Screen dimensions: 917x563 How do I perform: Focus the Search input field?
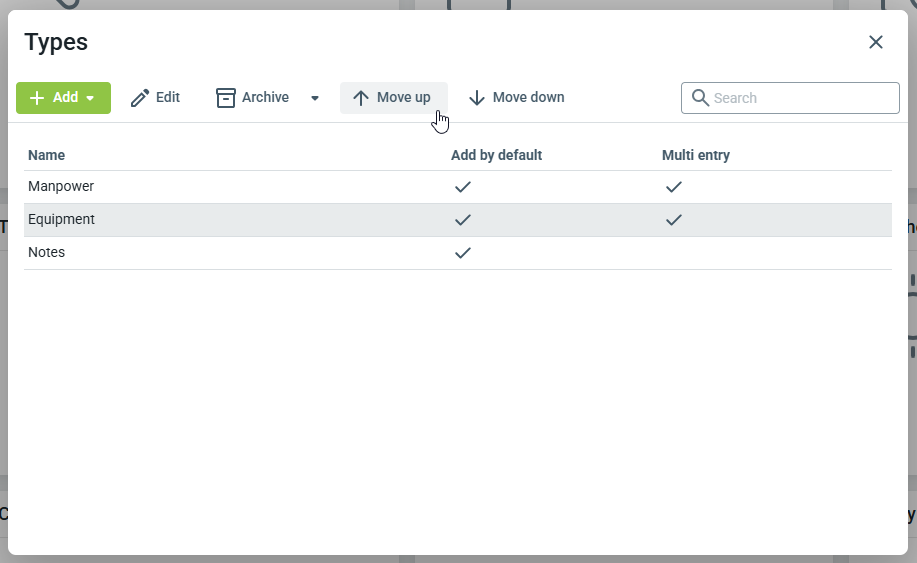click(x=800, y=98)
